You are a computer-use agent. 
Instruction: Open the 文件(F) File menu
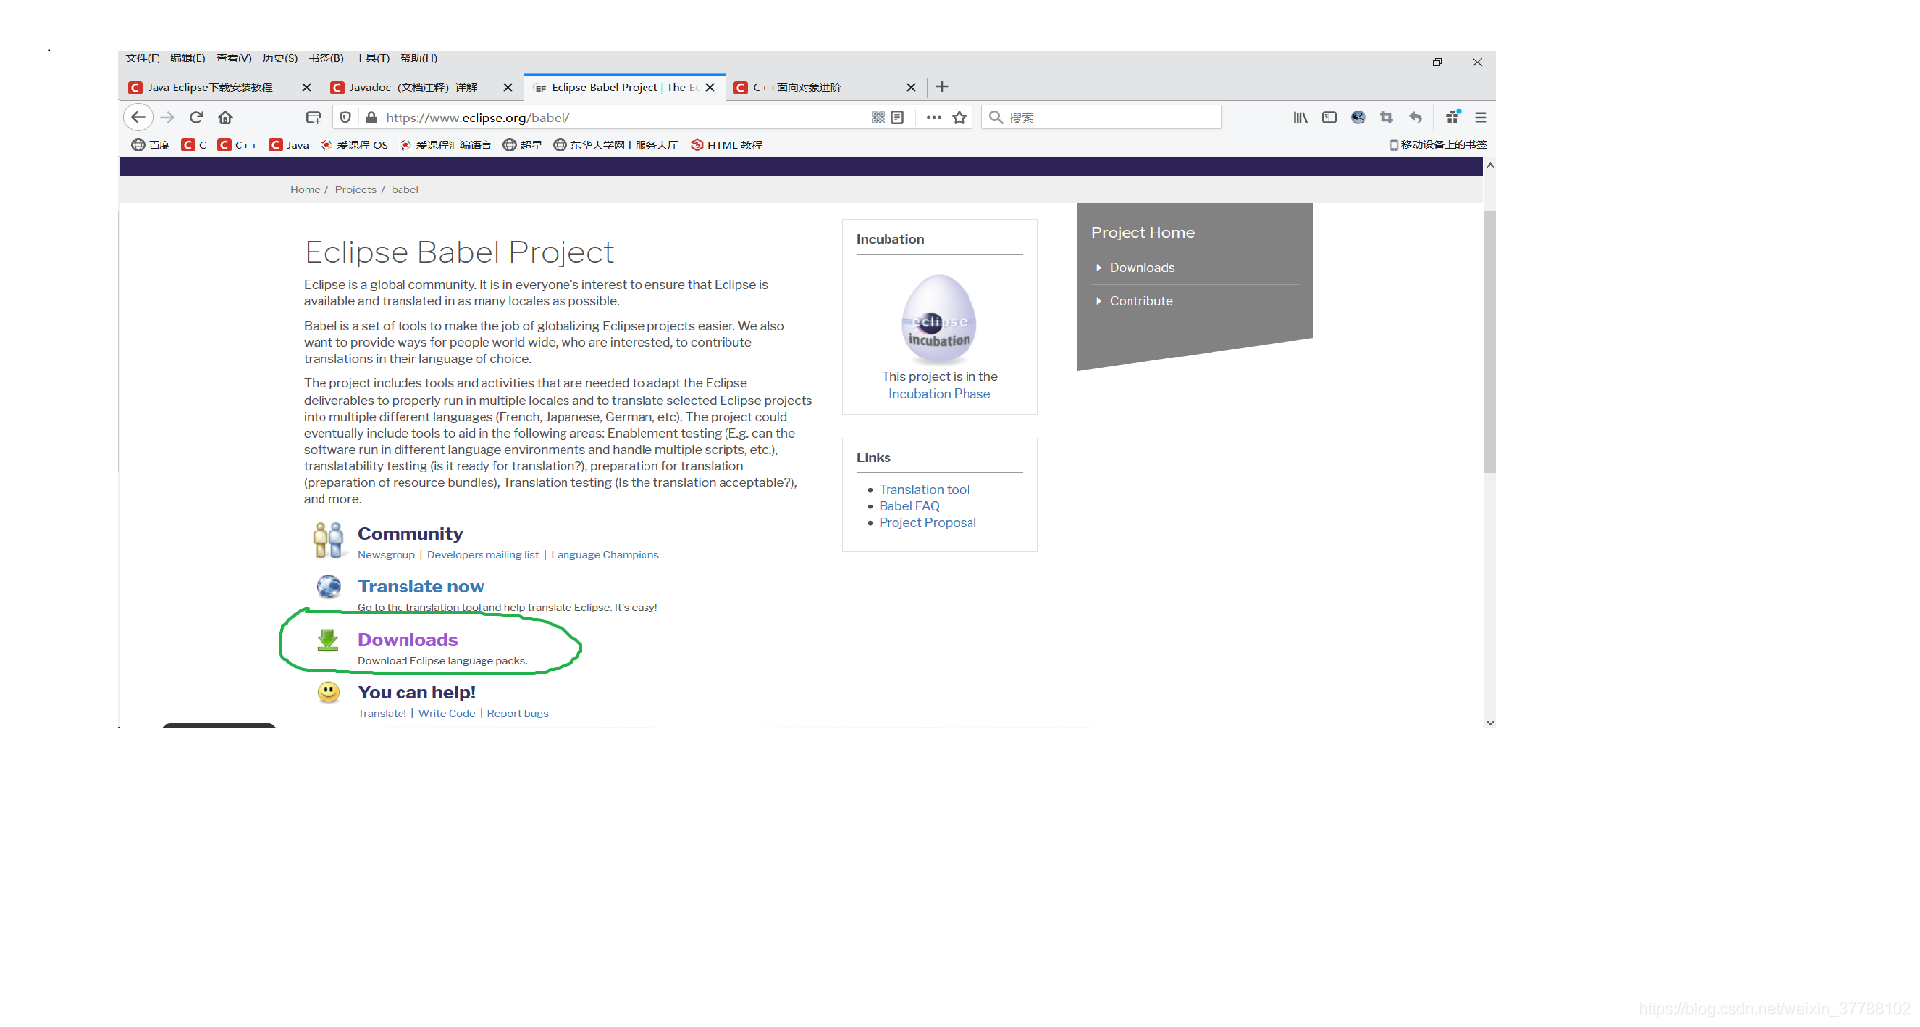[x=142, y=58]
